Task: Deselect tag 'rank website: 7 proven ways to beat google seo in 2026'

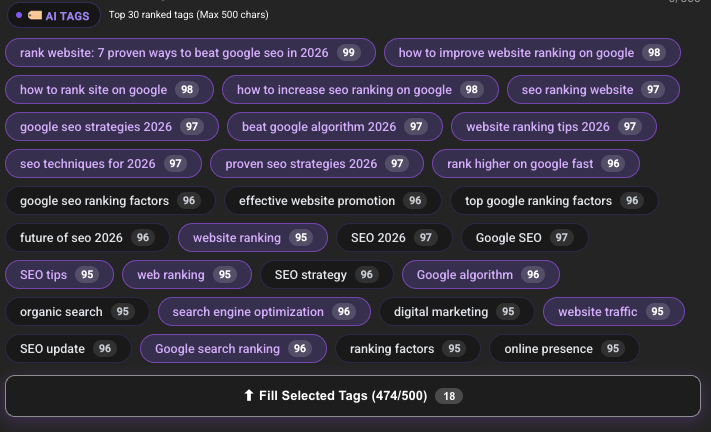Action: 190,53
